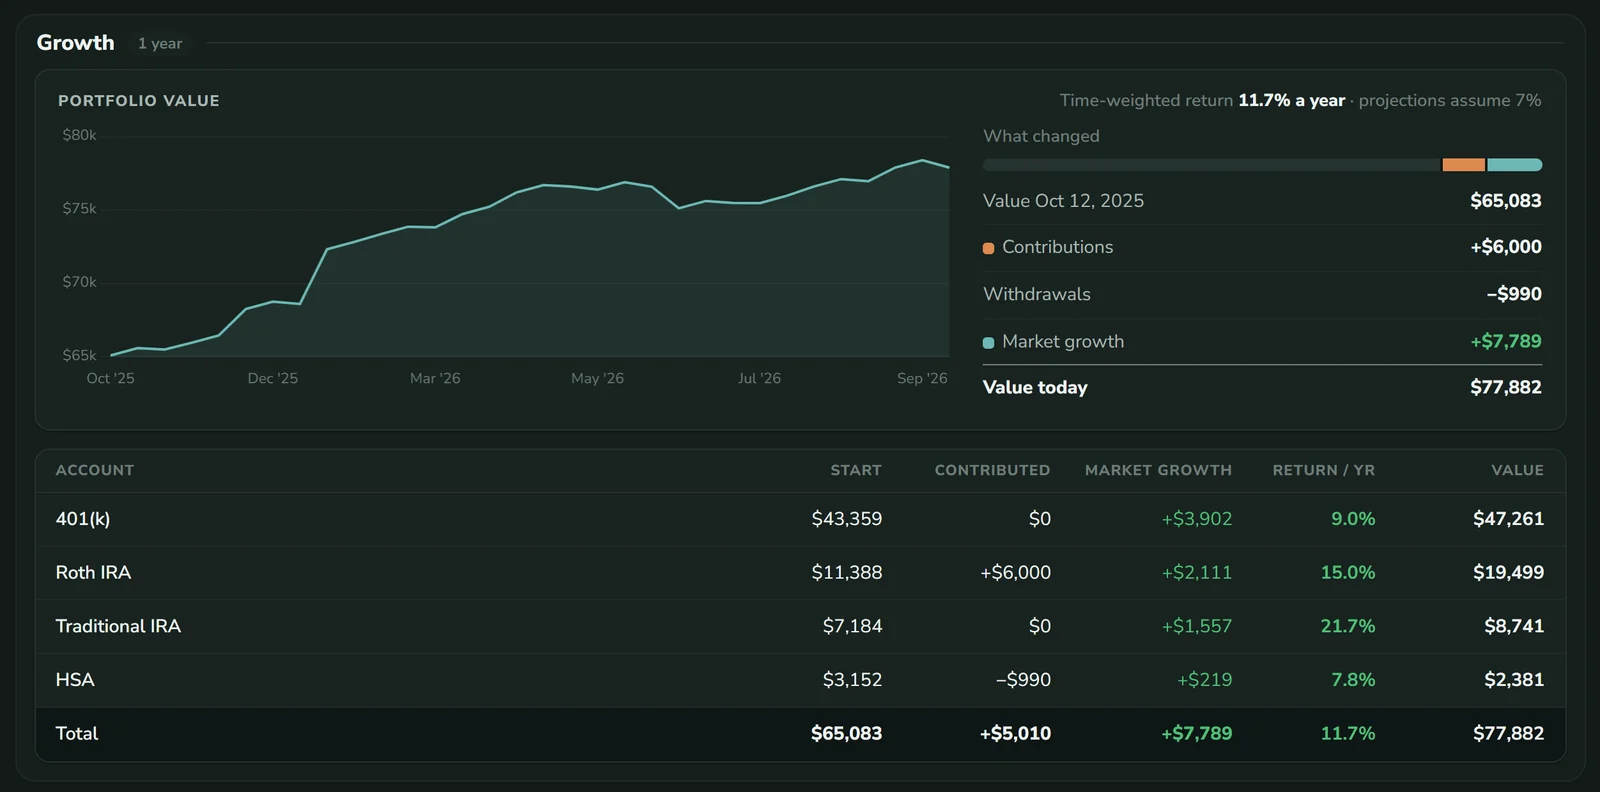Click the "START" column header
This screenshot has height=792, width=1600.
(856, 470)
